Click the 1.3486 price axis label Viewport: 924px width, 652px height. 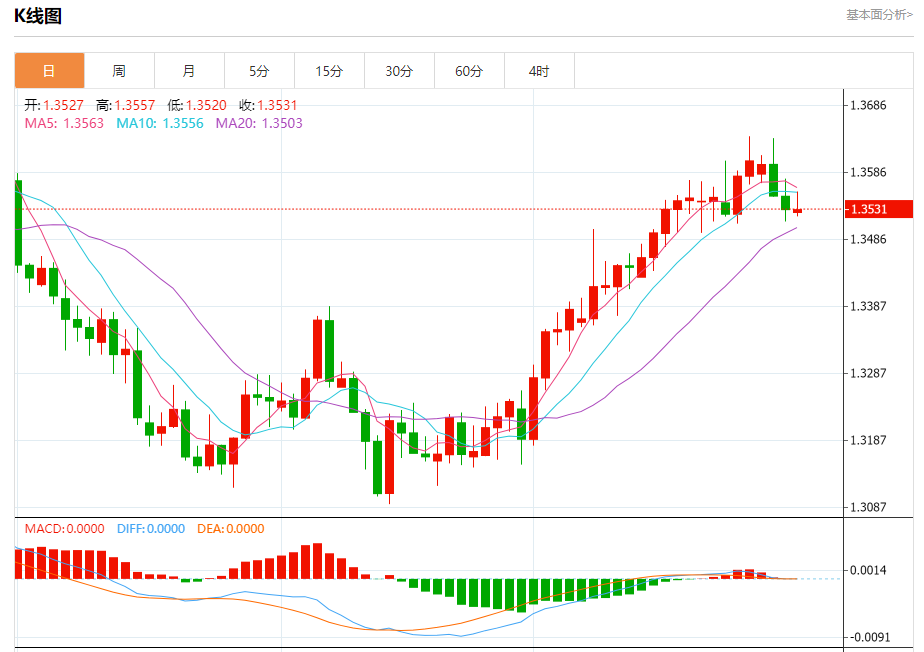pyautogui.click(x=868, y=239)
